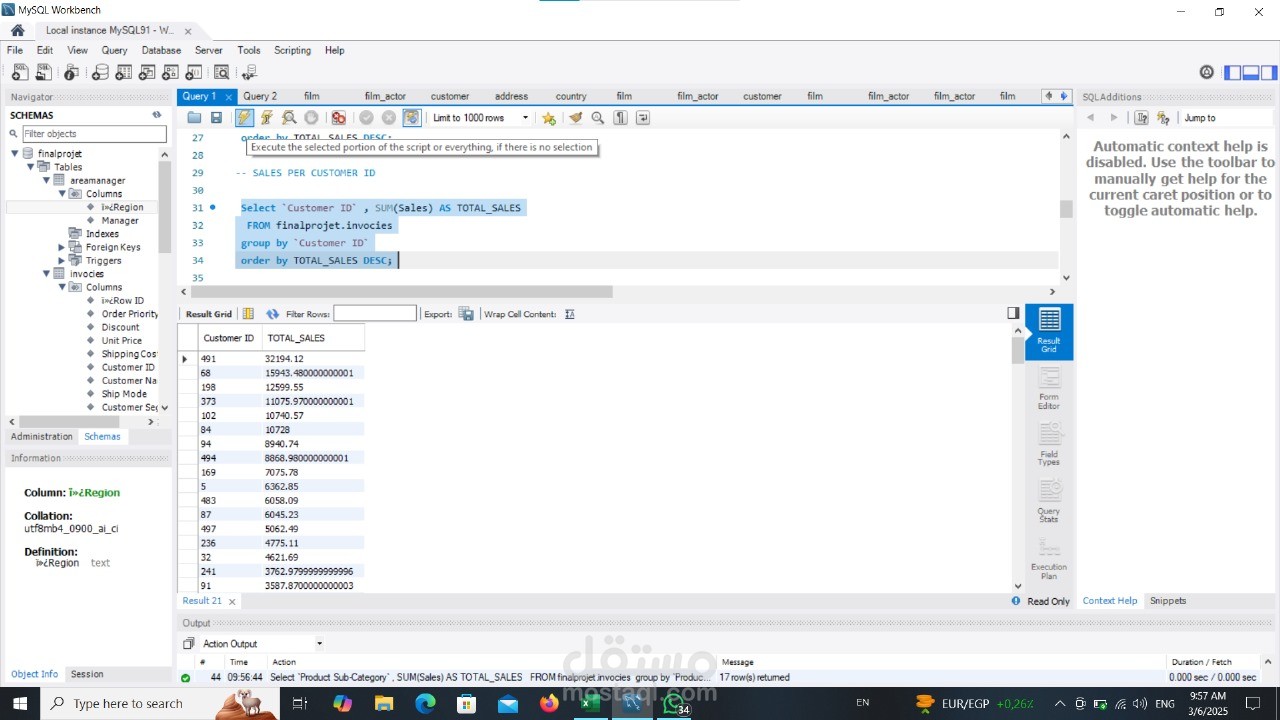1280x720 pixels.
Task: Click the refresh icon in result grid bar
Action: [x=272, y=314]
